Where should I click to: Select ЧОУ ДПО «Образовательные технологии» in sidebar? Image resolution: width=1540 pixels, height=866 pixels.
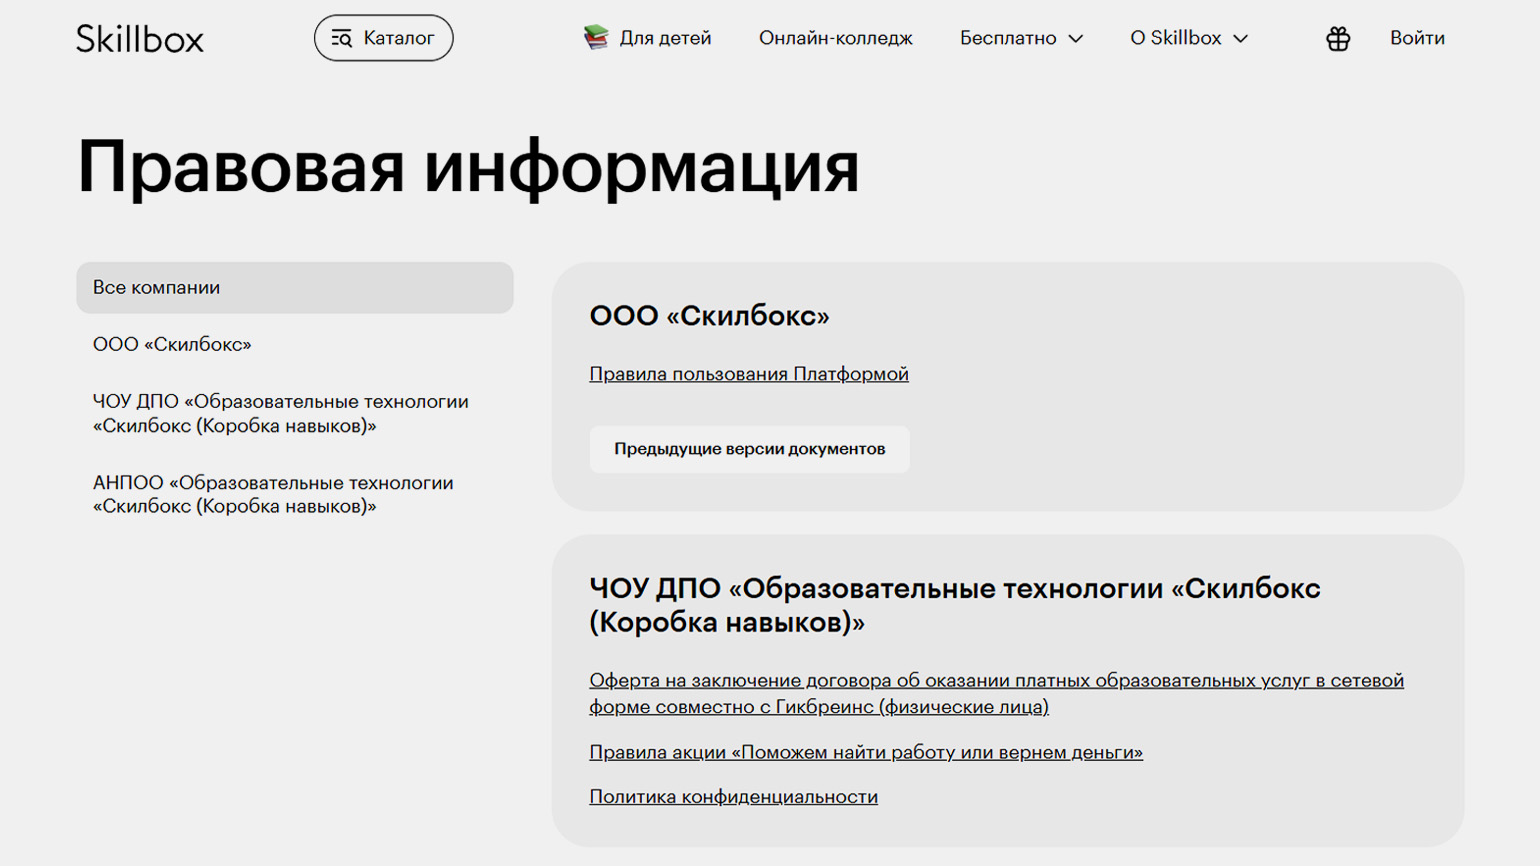coord(281,413)
